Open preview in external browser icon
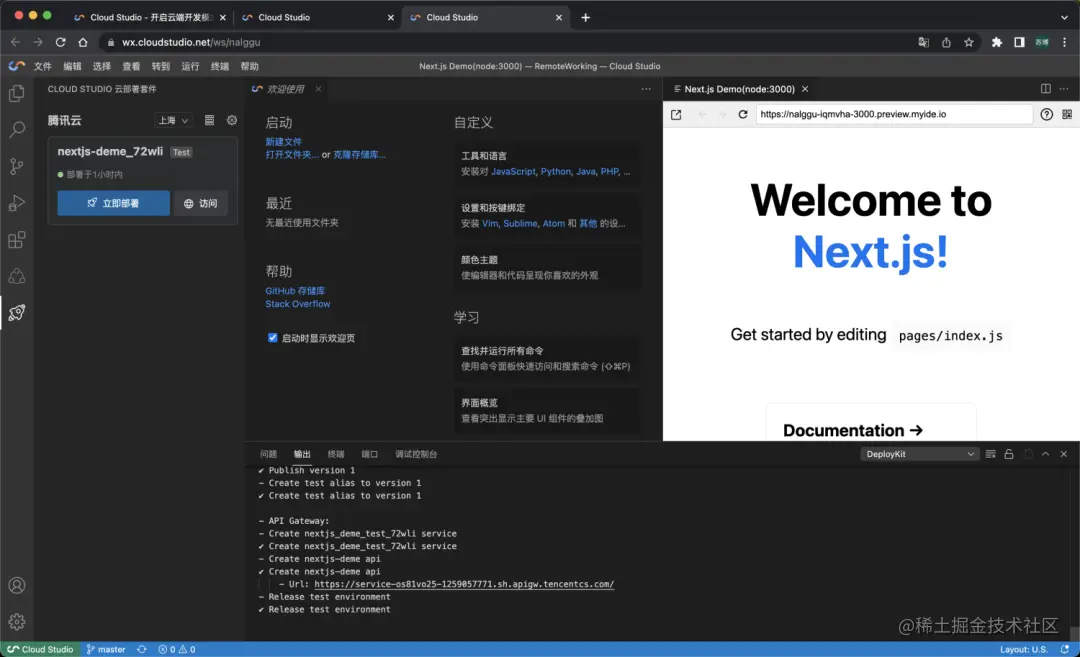The width and height of the screenshot is (1080, 657). (x=676, y=114)
